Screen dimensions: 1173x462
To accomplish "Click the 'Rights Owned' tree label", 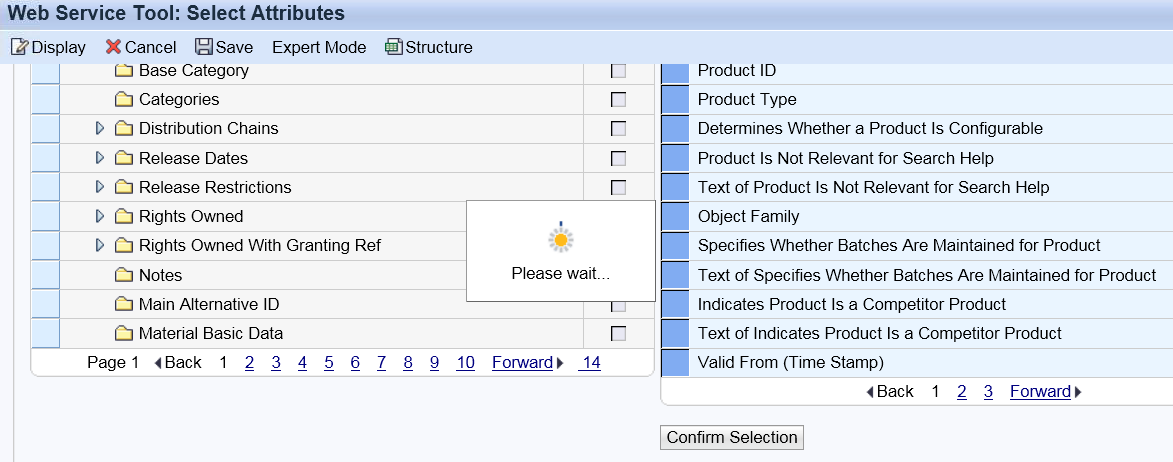I will pos(191,216).
